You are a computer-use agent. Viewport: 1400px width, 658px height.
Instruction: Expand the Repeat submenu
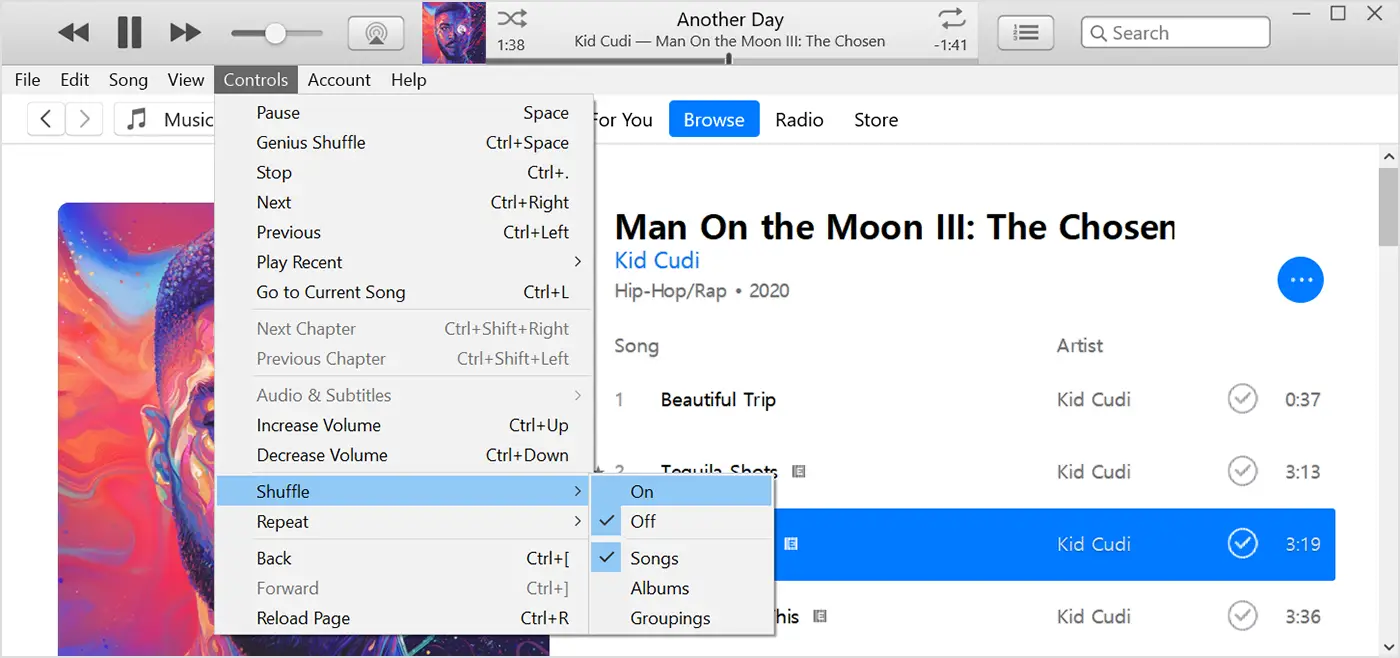283,521
